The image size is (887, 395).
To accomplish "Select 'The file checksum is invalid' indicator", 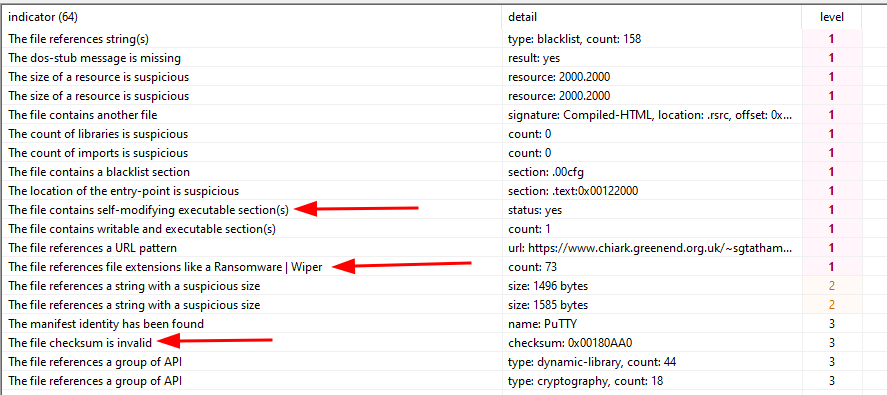I will pyautogui.click(x=80, y=342).
